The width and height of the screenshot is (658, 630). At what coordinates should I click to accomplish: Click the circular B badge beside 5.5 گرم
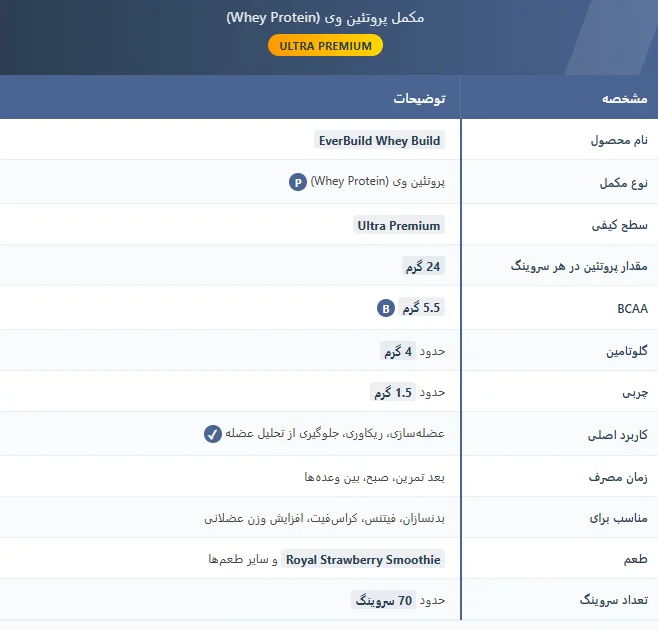pos(386,308)
